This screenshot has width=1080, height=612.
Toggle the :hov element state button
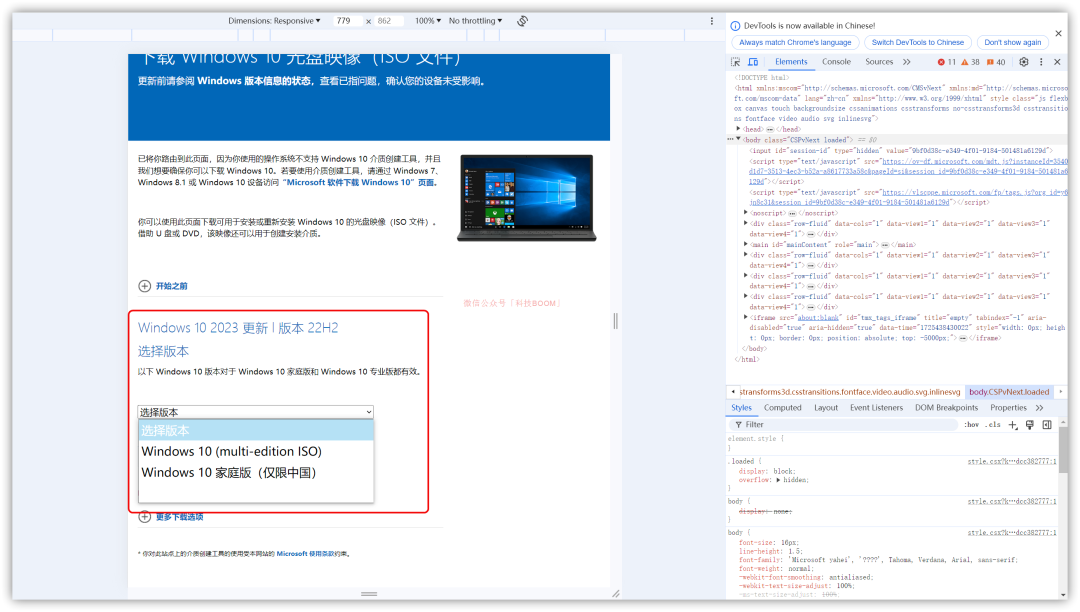(972, 425)
